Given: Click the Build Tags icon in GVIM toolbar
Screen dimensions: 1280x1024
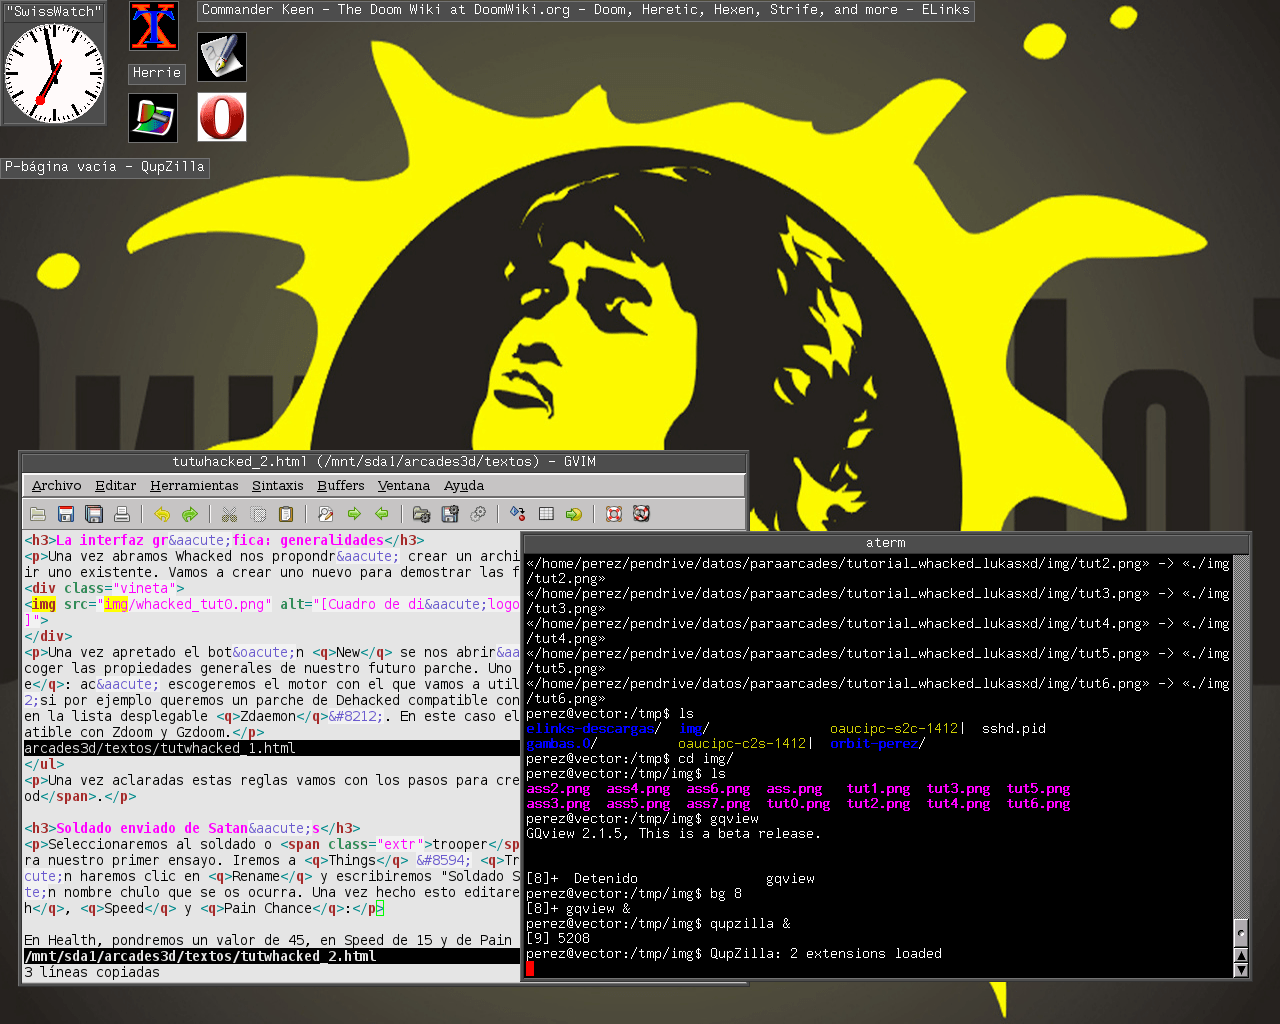Looking at the screenshot, I should [546, 514].
